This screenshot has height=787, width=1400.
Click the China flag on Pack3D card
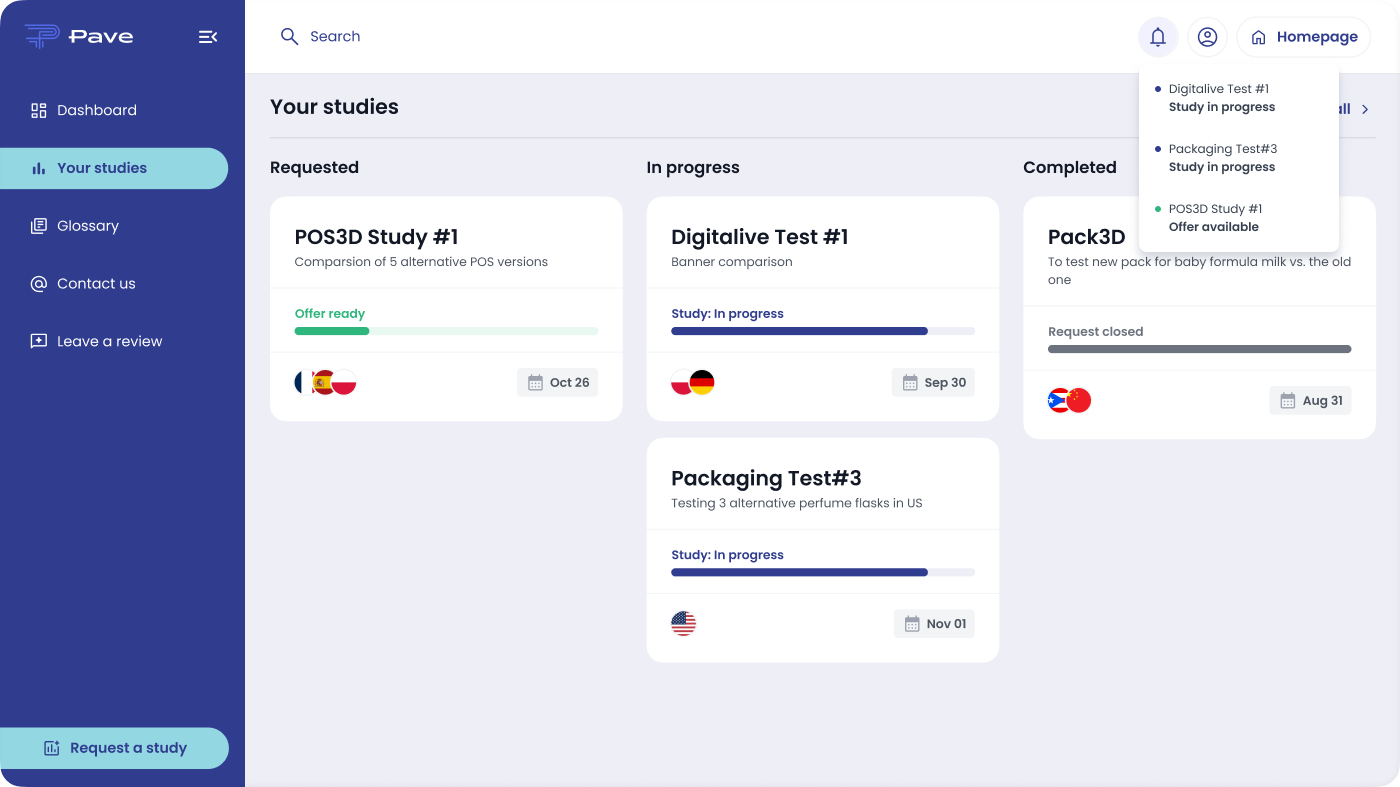[x=1078, y=400]
